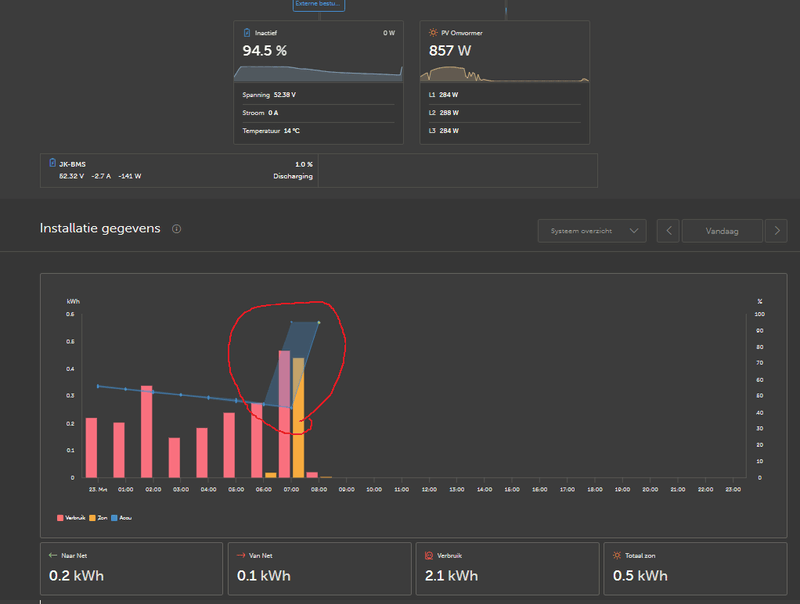
Task: Click the battery icon beside Inactief
Action: tap(247, 33)
